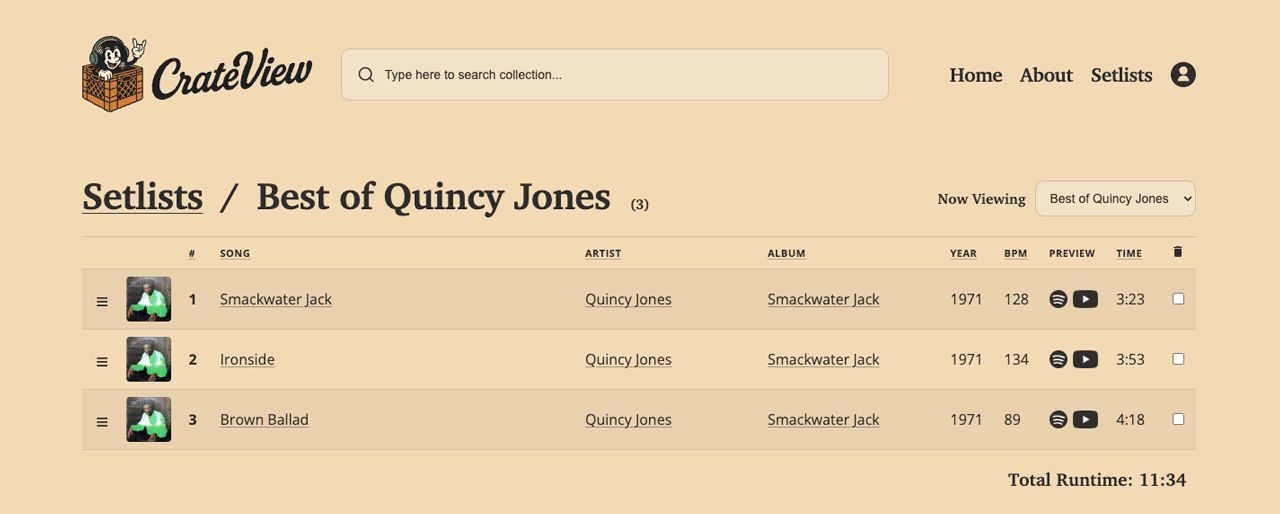Viewport: 1280px width, 514px height.
Task: Open Spotify preview for Ironside
Action: point(1058,359)
